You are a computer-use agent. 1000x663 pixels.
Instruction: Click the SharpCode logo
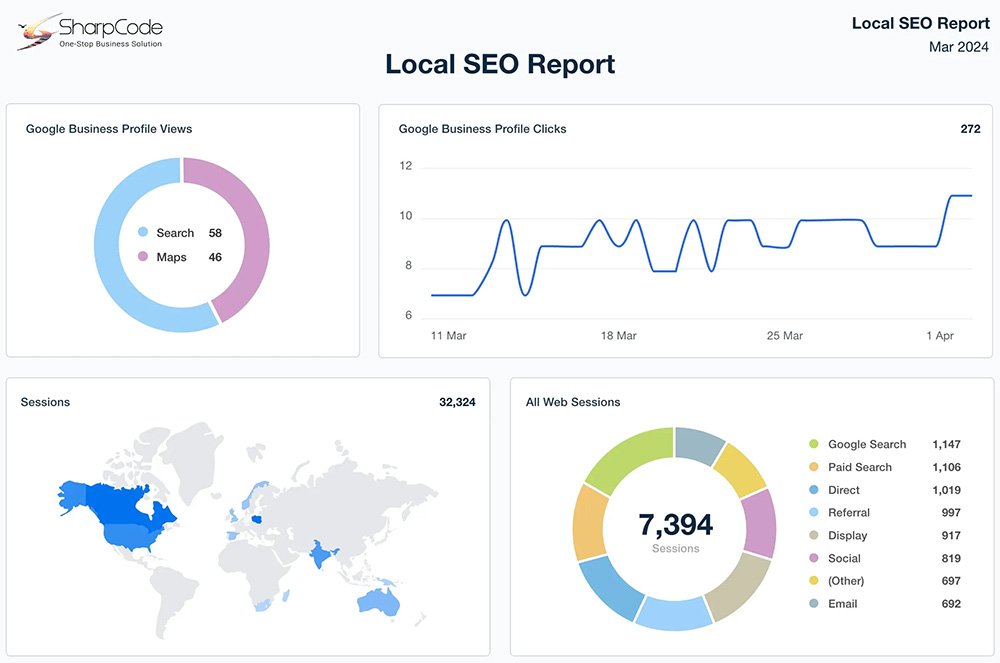coord(89,31)
